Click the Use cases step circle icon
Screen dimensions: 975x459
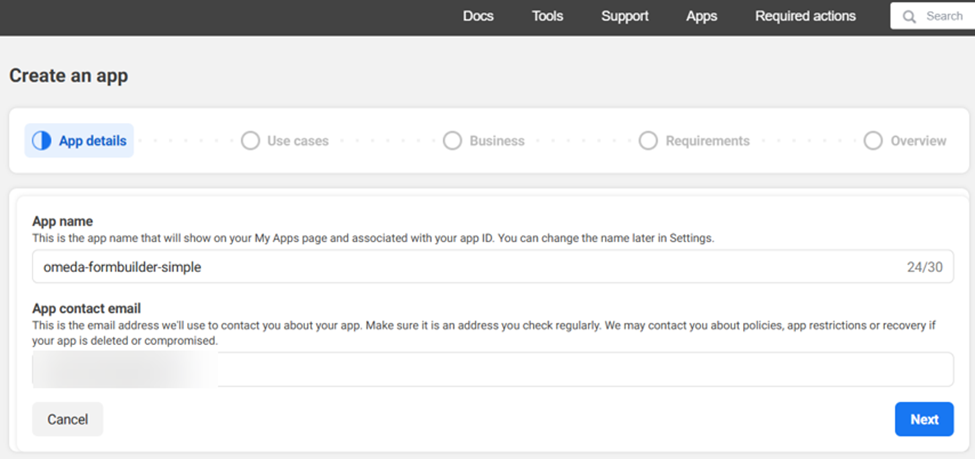click(x=250, y=141)
